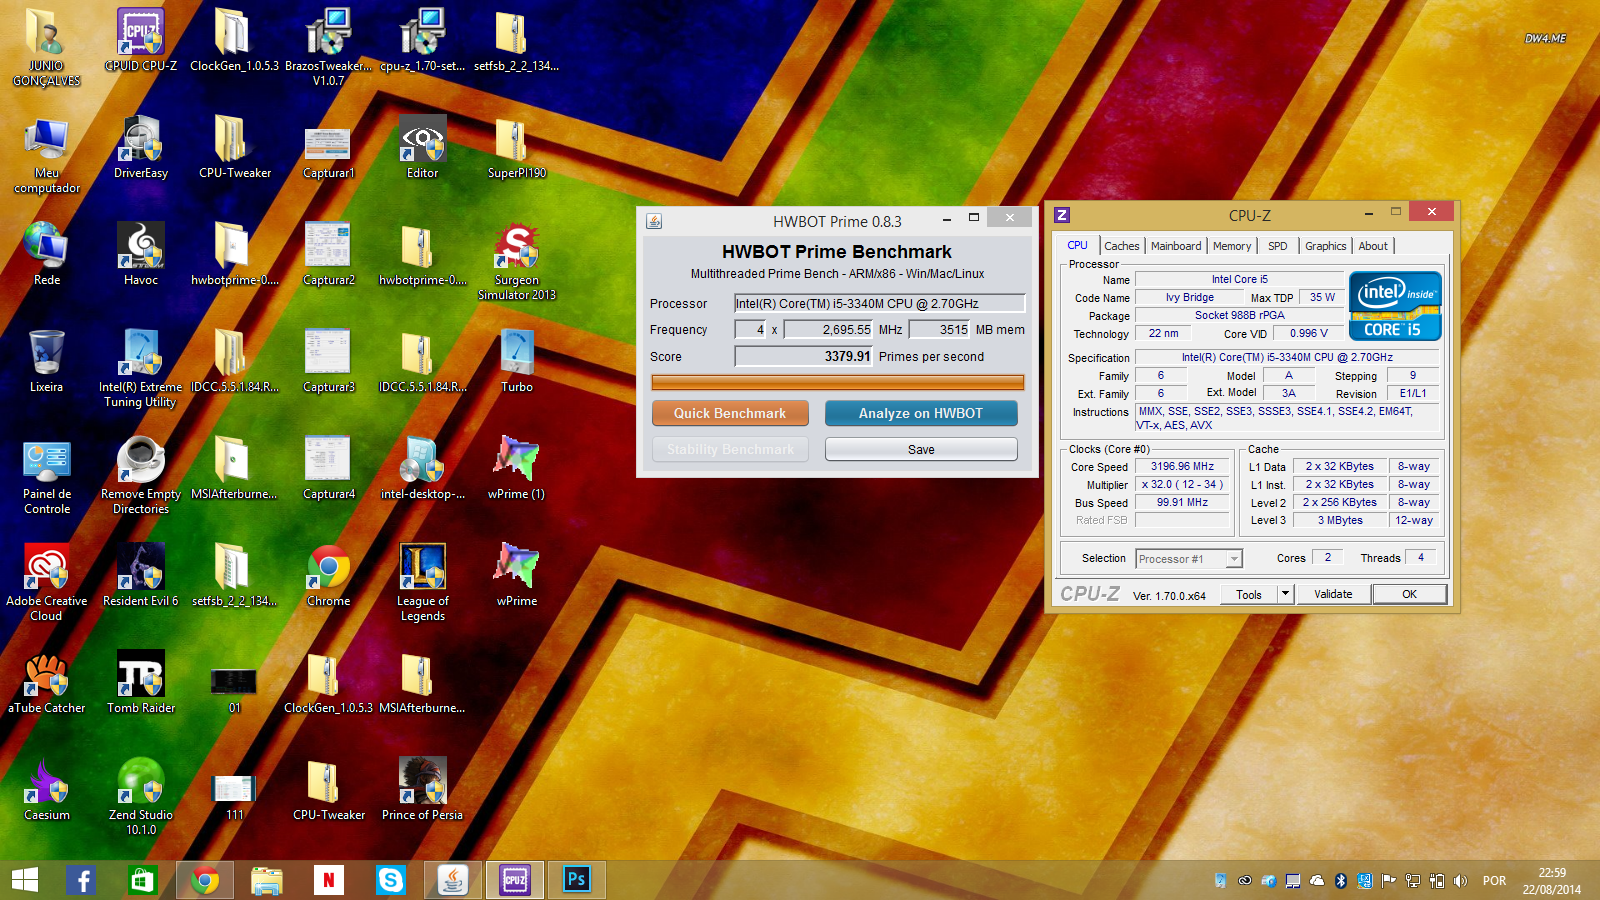Open Skype from the taskbar
The height and width of the screenshot is (900, 1600).
point(390,880)
